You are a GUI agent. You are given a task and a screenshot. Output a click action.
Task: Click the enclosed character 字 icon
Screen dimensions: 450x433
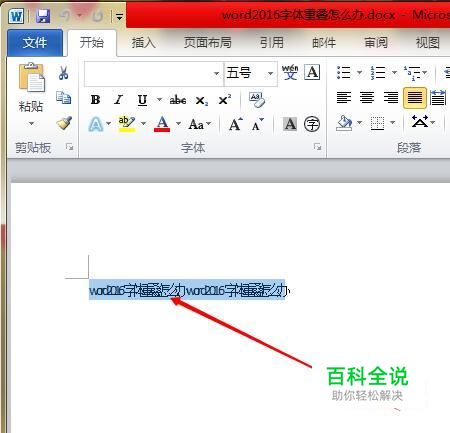312,124
